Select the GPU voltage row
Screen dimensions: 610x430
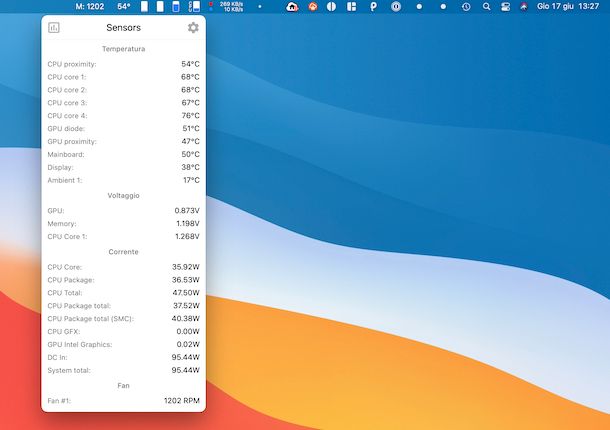(x=123, y=211)
